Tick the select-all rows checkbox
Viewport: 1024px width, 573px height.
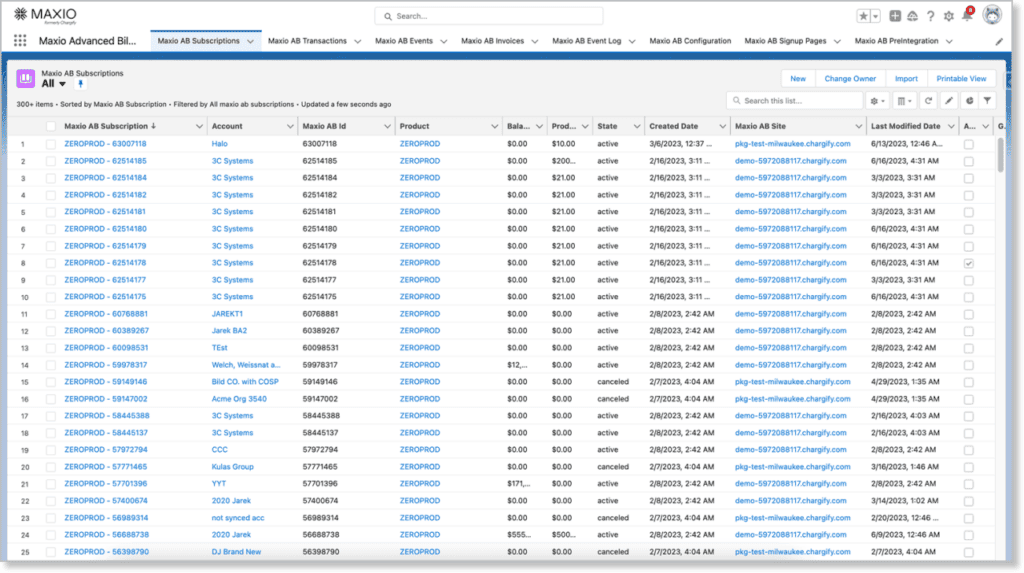tap(50, 126)
